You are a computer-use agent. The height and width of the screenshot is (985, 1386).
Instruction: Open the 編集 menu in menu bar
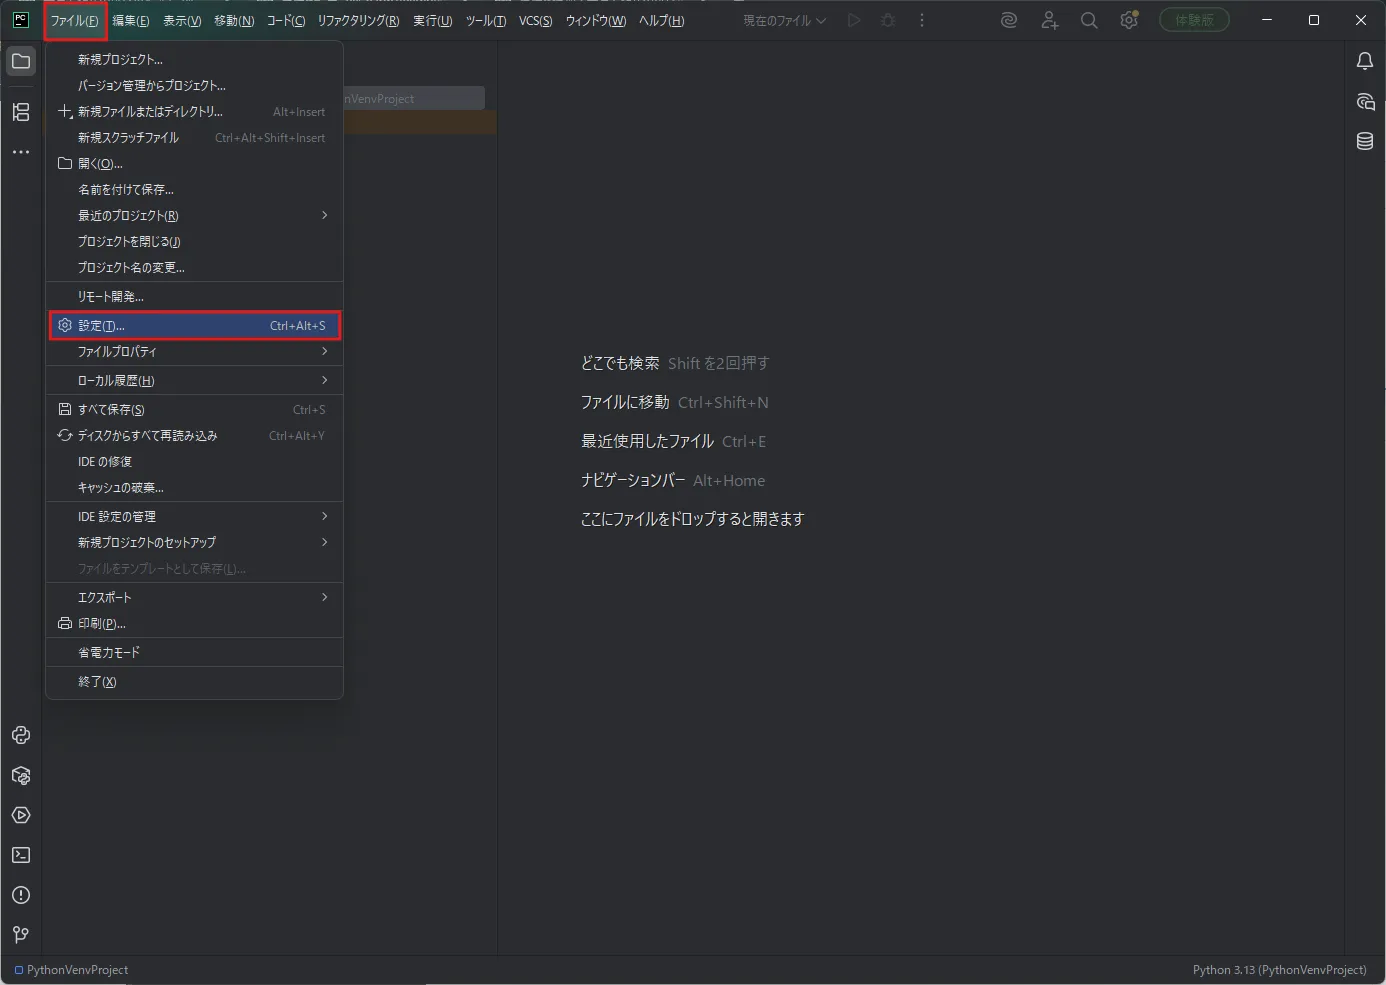tap(130, 20)
